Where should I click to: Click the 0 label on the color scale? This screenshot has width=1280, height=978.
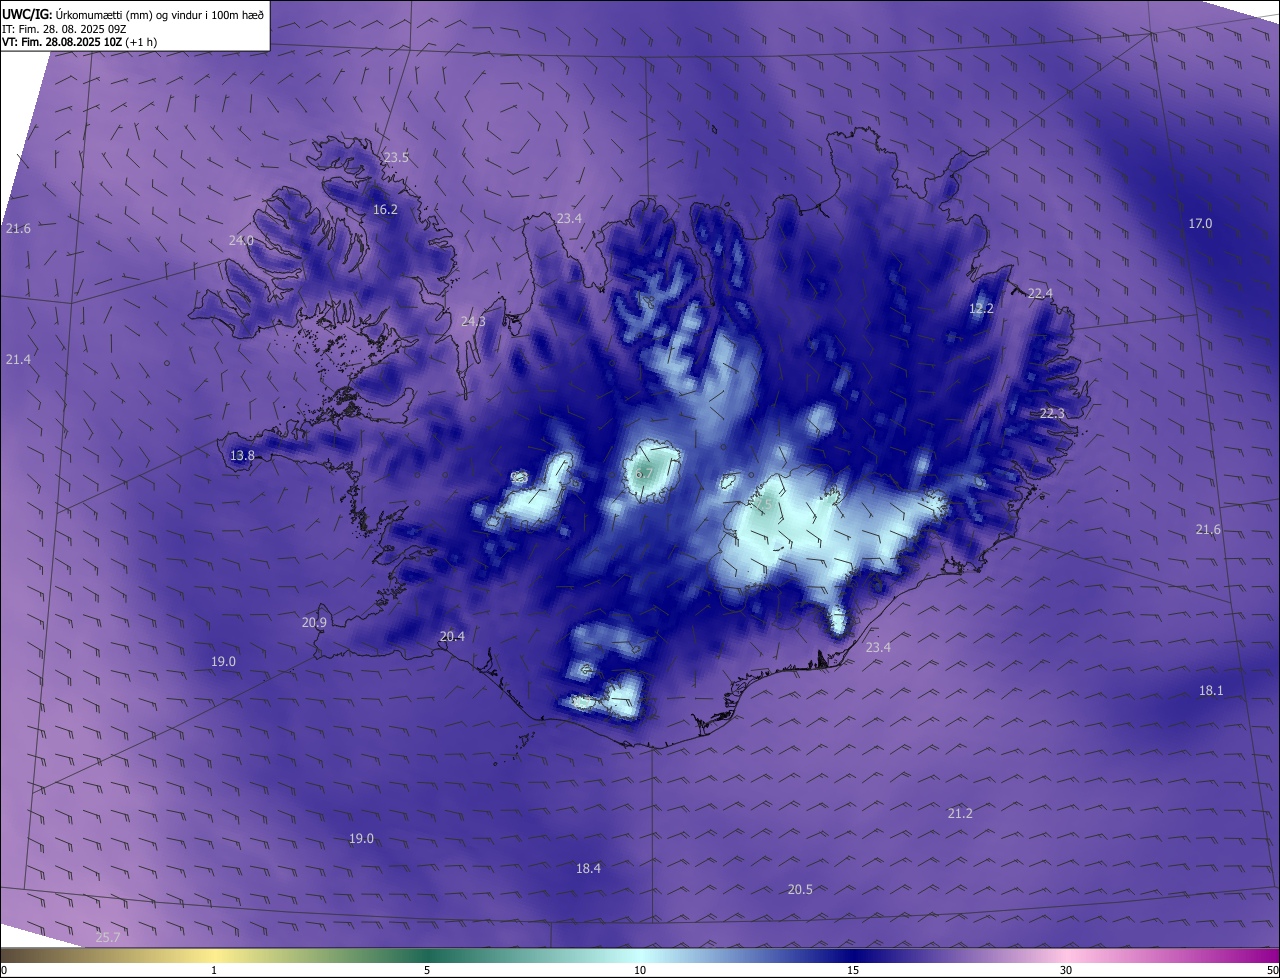[4, 971]
